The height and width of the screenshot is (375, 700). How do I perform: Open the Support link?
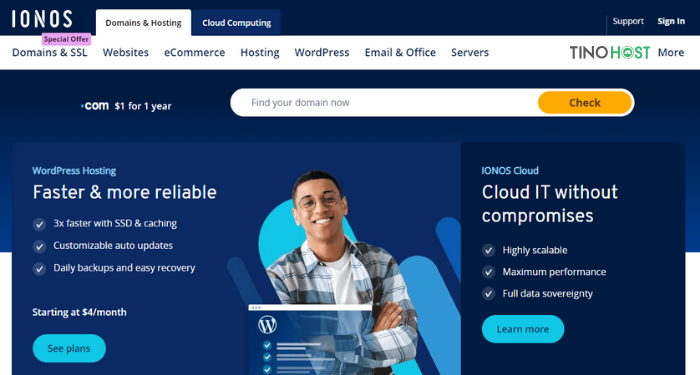click(x=628, y=21)
